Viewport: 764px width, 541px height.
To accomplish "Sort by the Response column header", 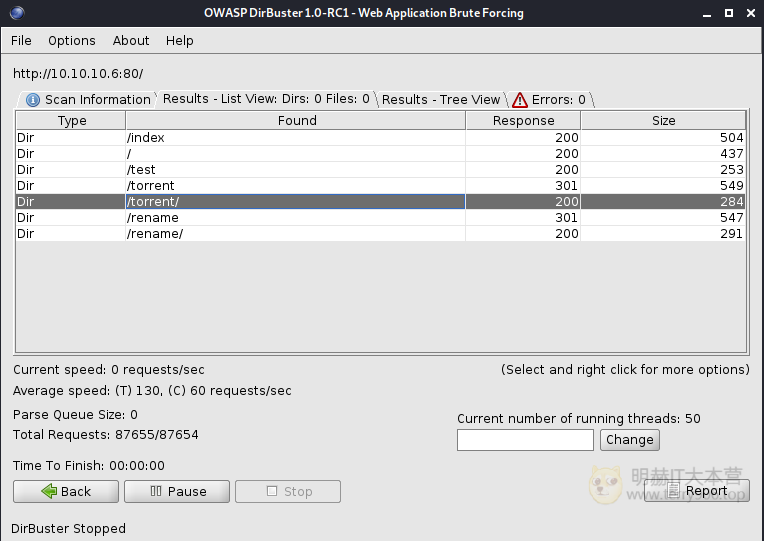I will click(x=523, y=120).
